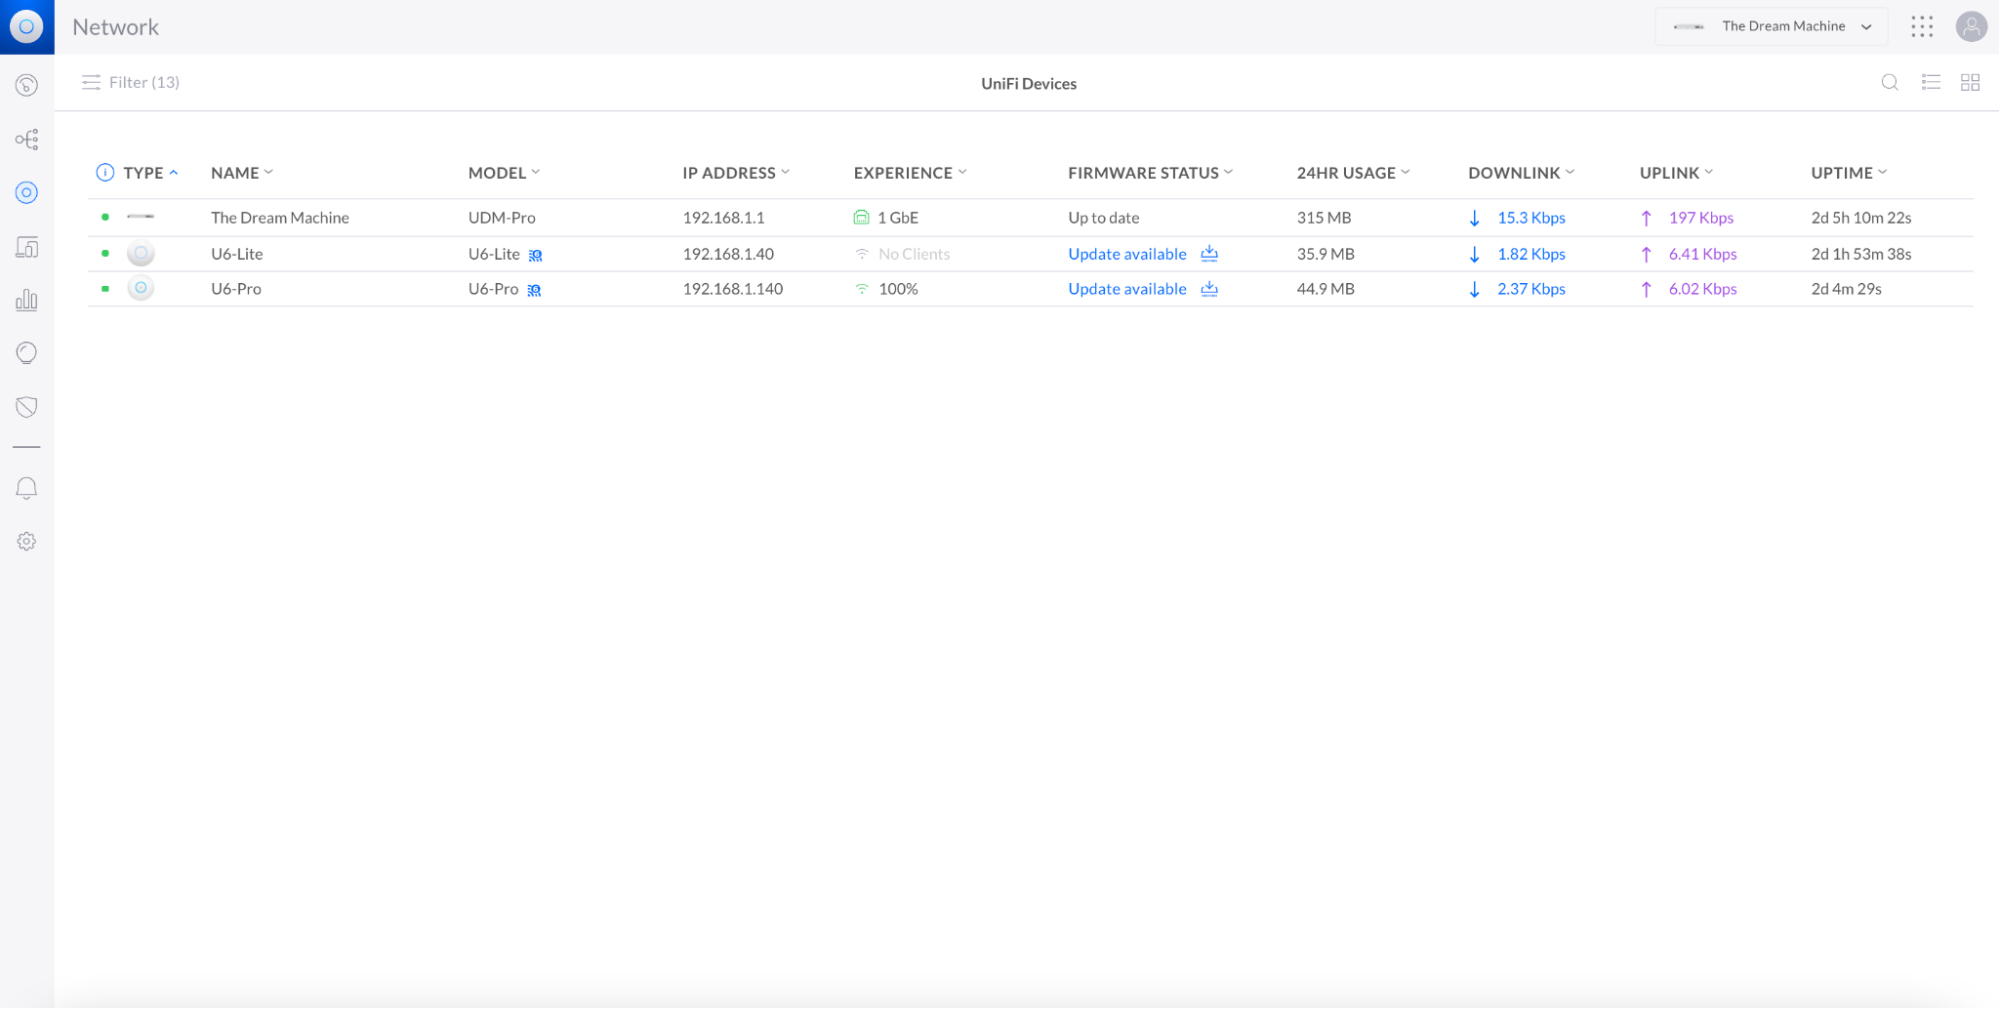1999x1009 pixels.
Task: Open the Topology sidebar icon
Action: tap(27, 139)
